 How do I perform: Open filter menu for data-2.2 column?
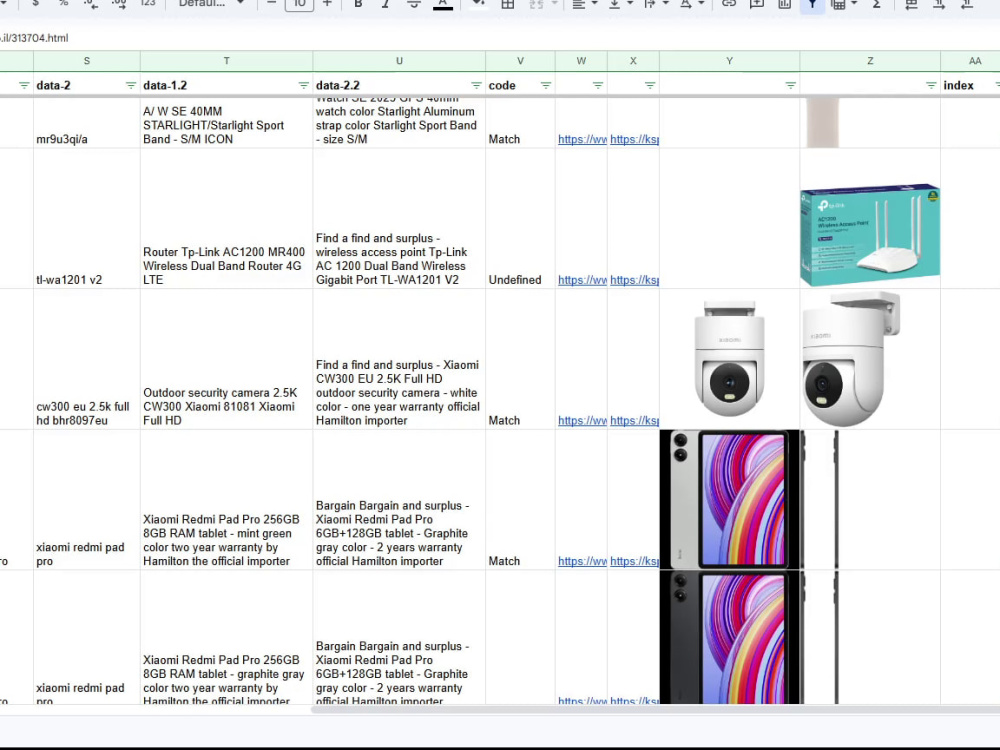click(x=476, y=85)
